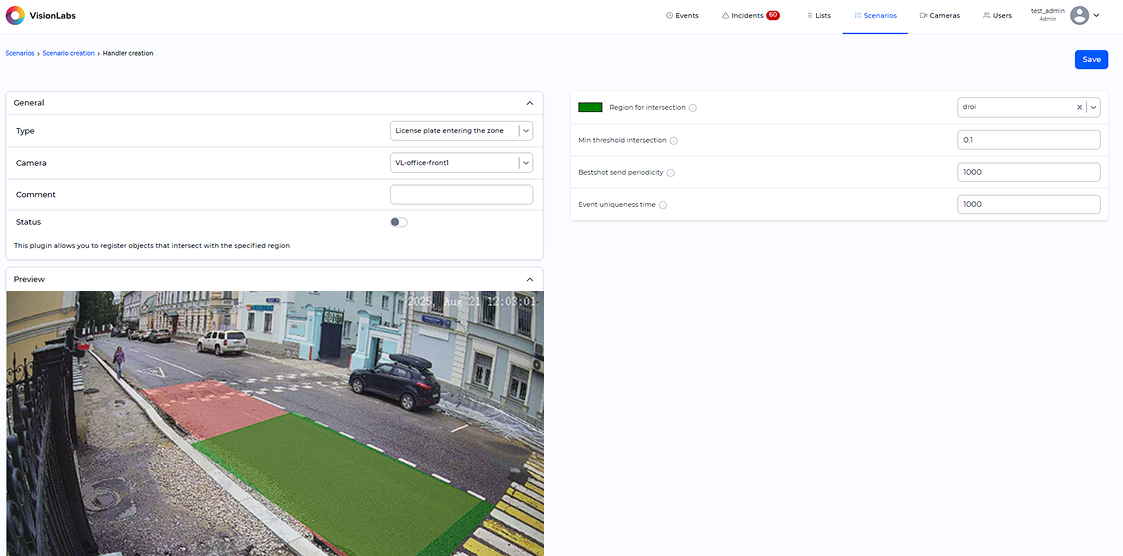Click the green region color swatch
Screen dimensions: 1123x556
[590, 107]
